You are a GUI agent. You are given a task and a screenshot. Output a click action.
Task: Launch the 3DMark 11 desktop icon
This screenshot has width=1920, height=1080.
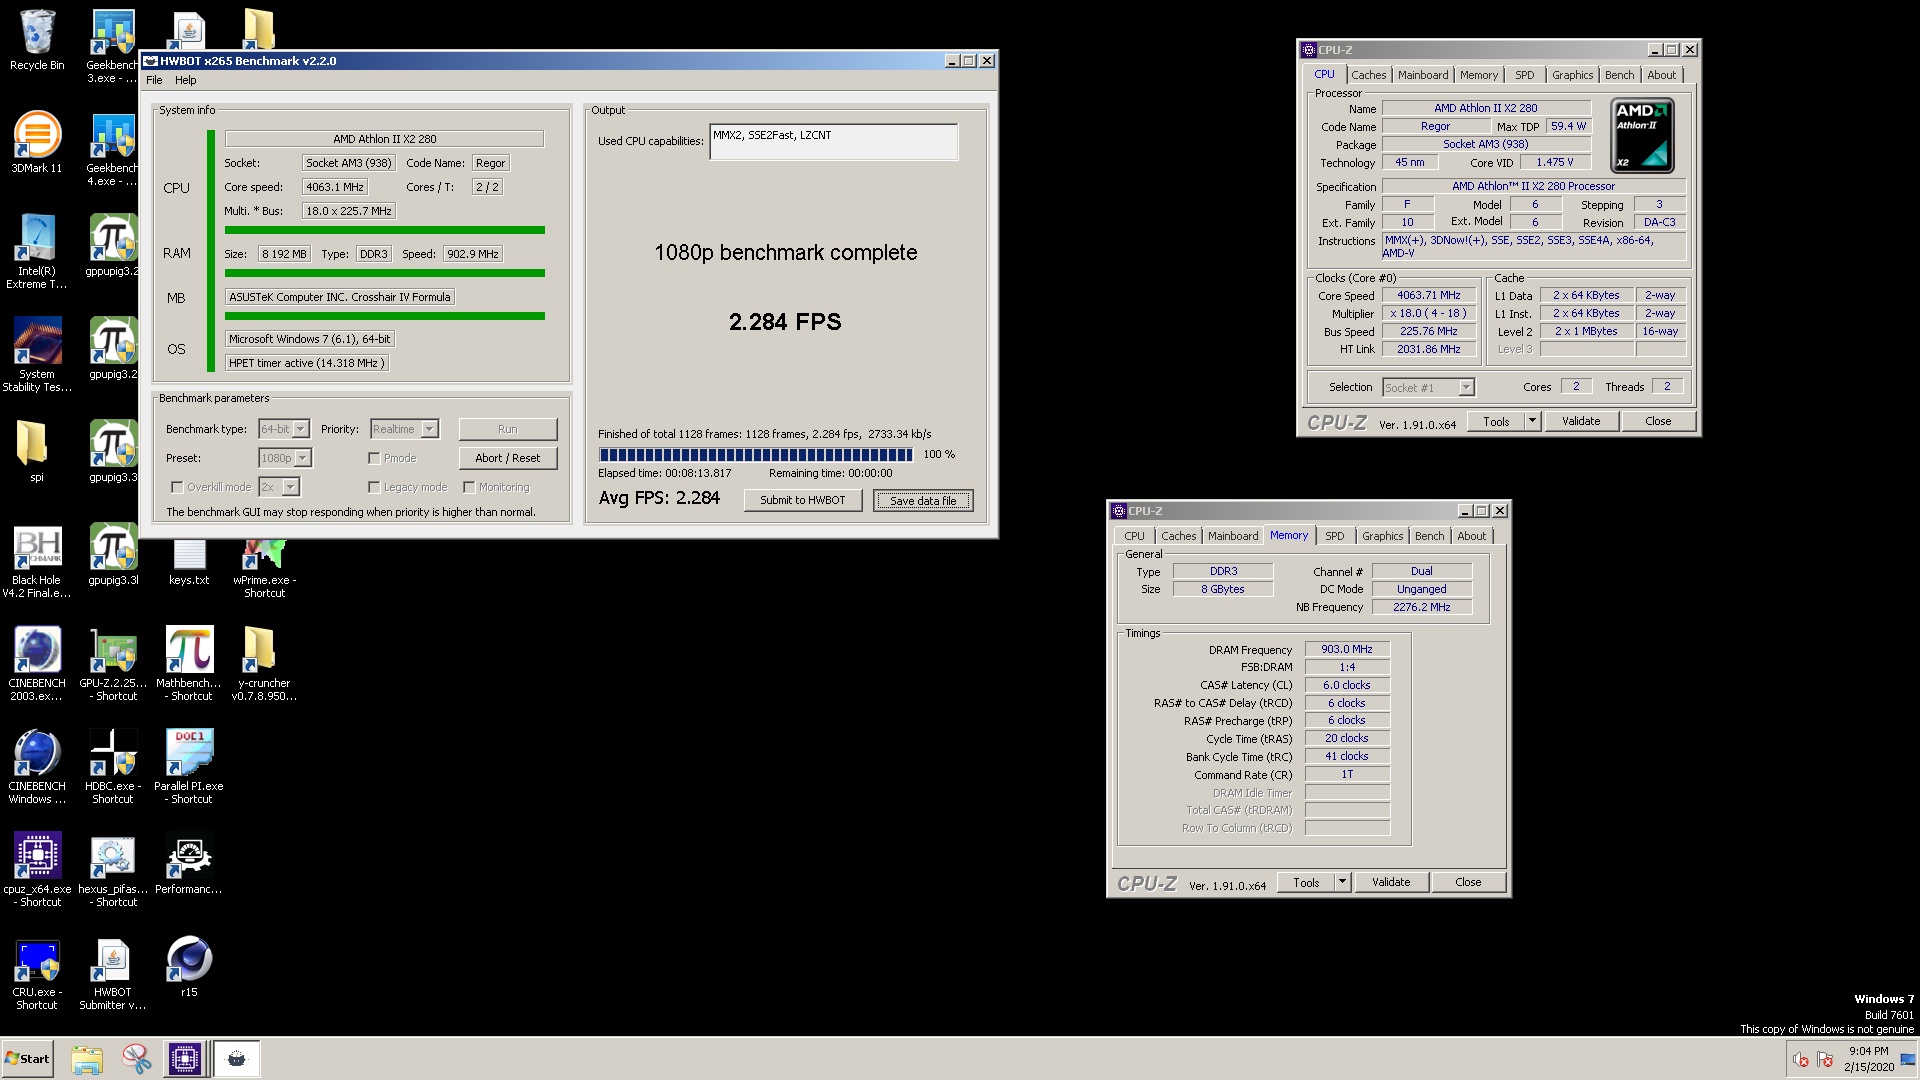point(37,142)
